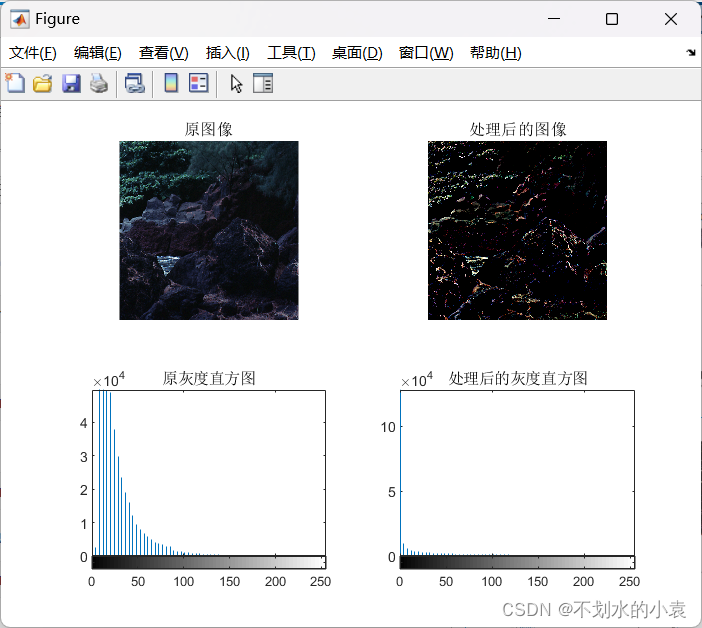Viewport: 702px width, 628px height.
Task: Insert a colorbar using the toolbar icon
Action: coord(171,83)
